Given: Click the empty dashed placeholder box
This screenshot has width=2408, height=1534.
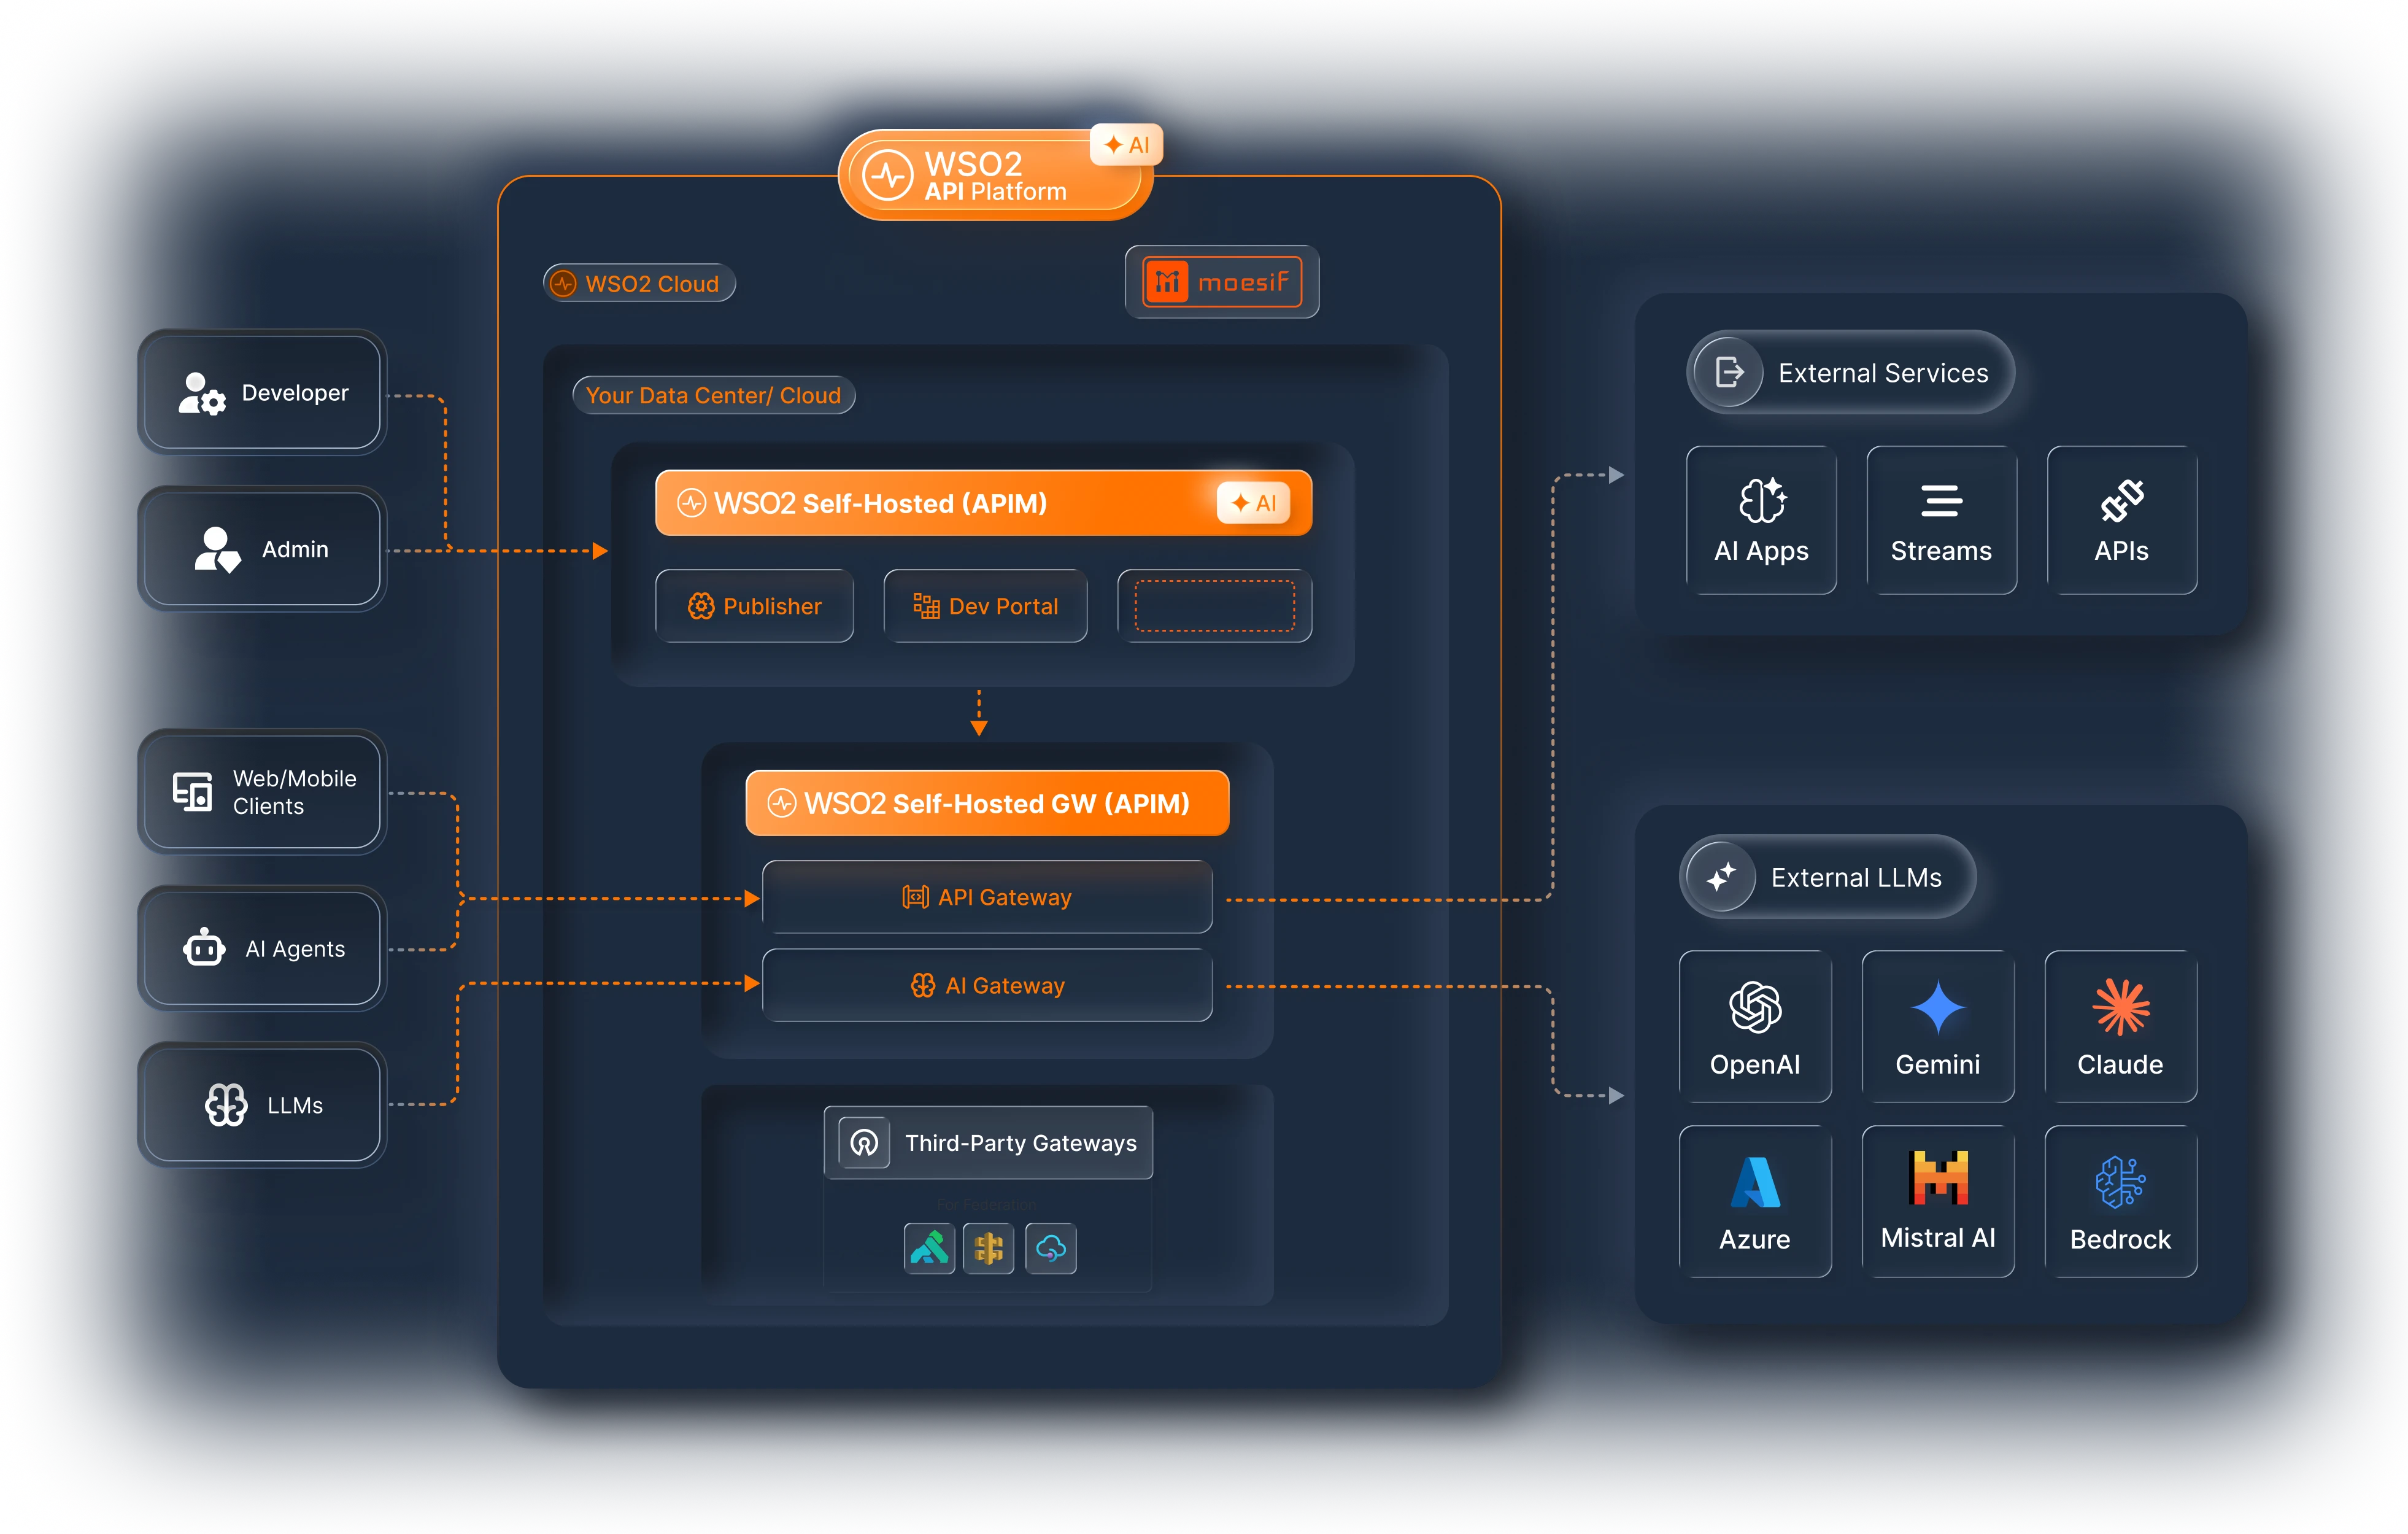Looking at the screenshot, I should 1215,606.
